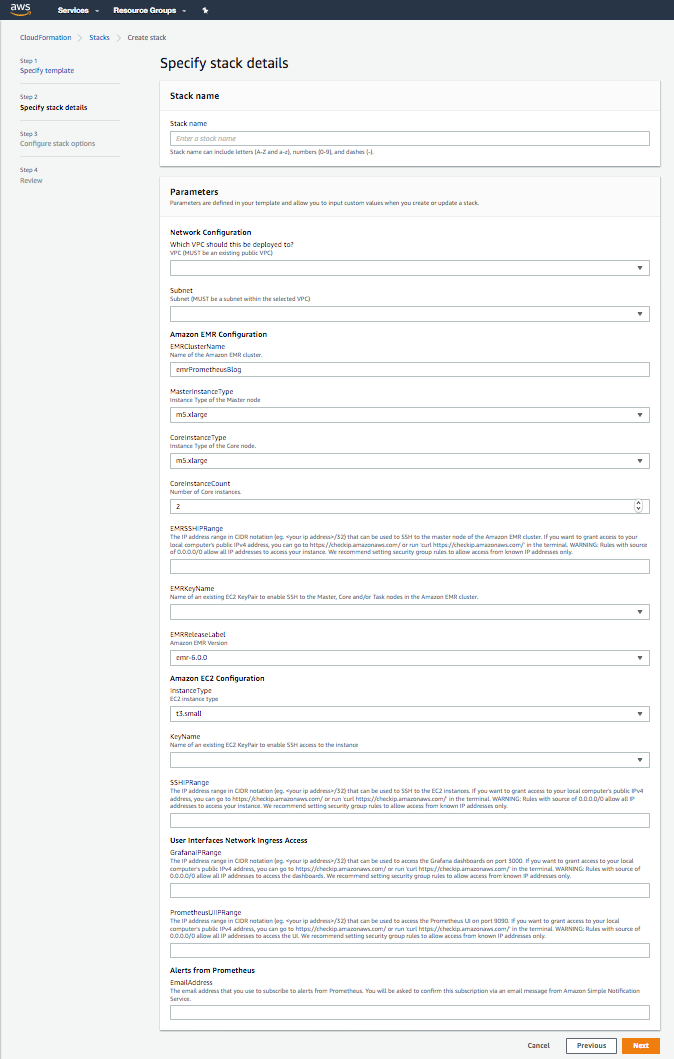This screenshot has width=674, height=1059.
Task: Click the orange Next button
Action: coord(641,1045)
